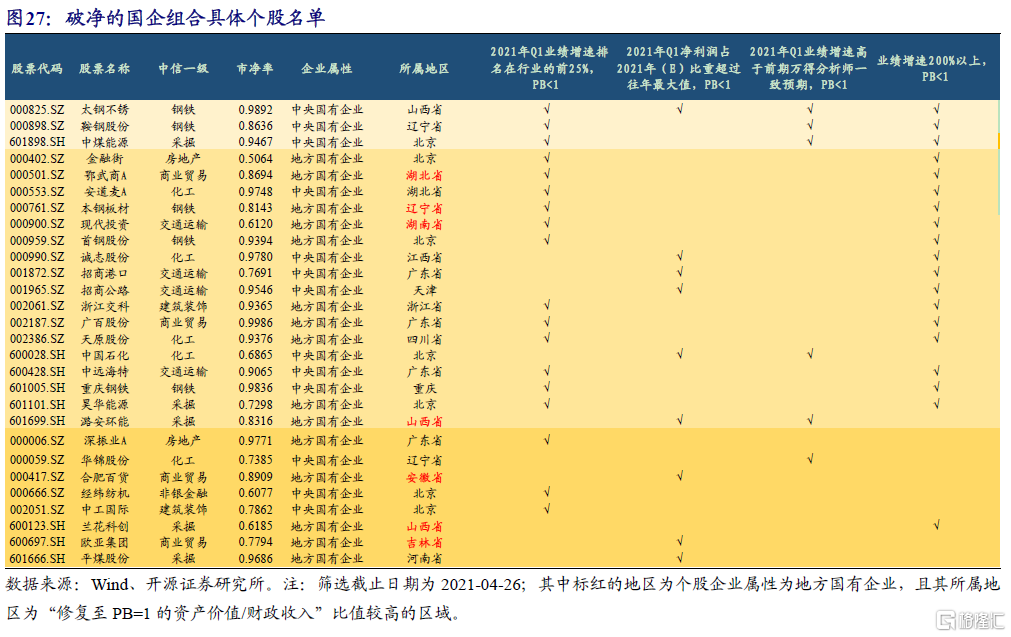Viewport: 1011px width, 637px height.
Task: Click the 中信一级 column header
Action: 183,68
